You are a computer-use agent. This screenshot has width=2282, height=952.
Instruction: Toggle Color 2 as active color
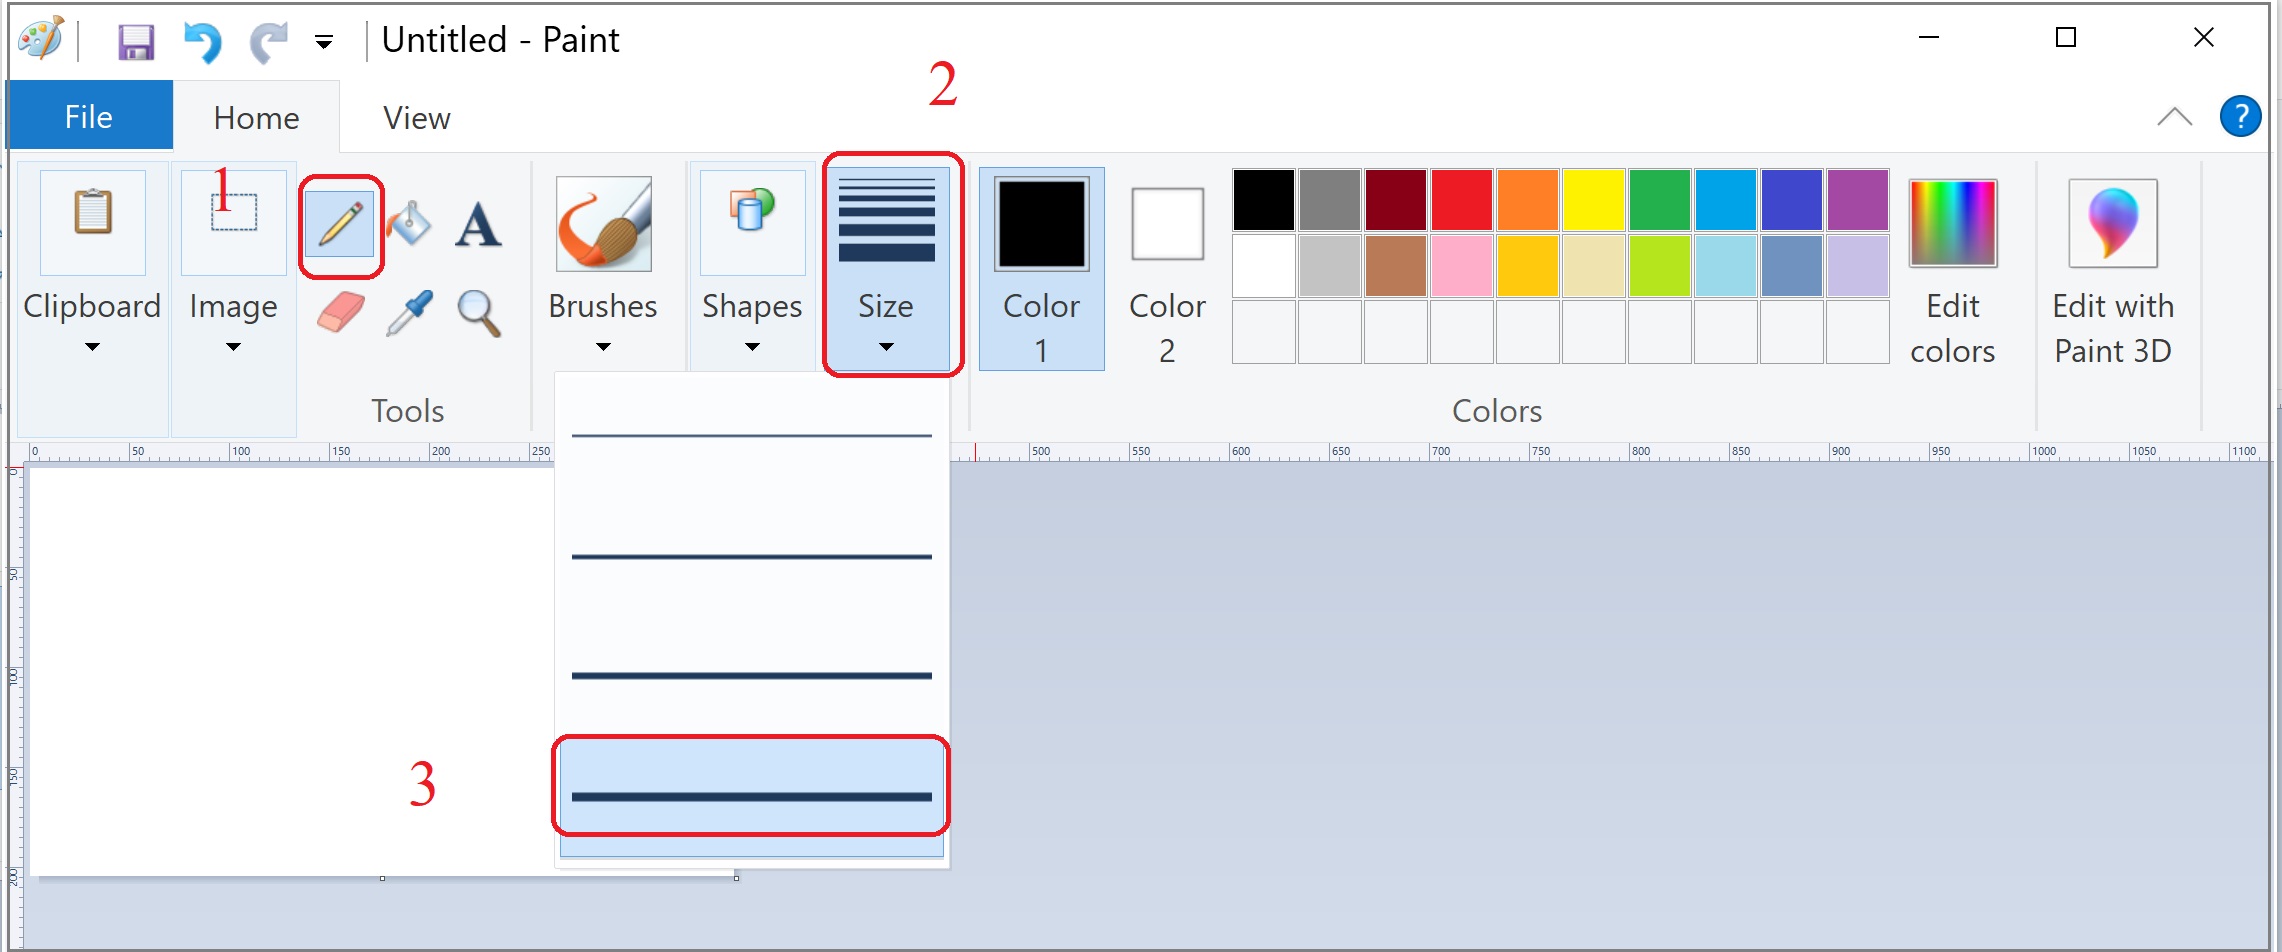(x=1167, y=268)
